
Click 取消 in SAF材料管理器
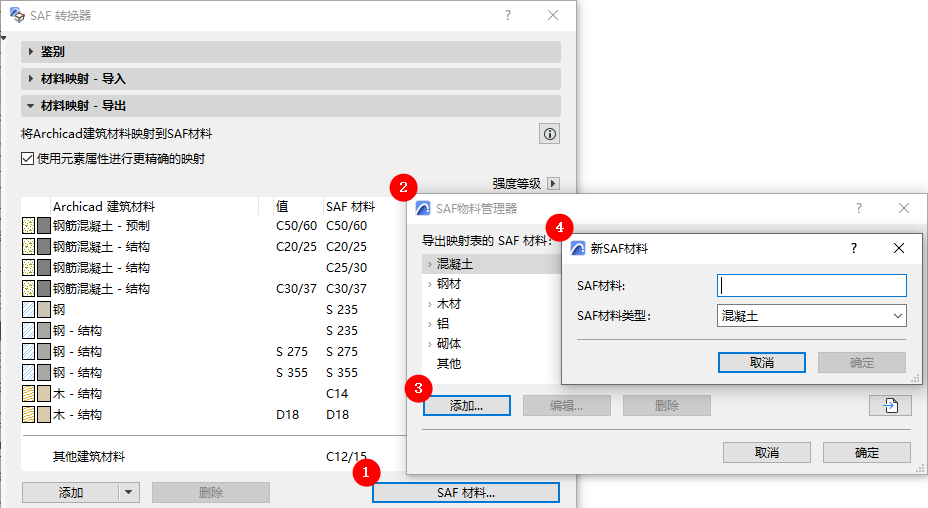(x=766, y=453)
